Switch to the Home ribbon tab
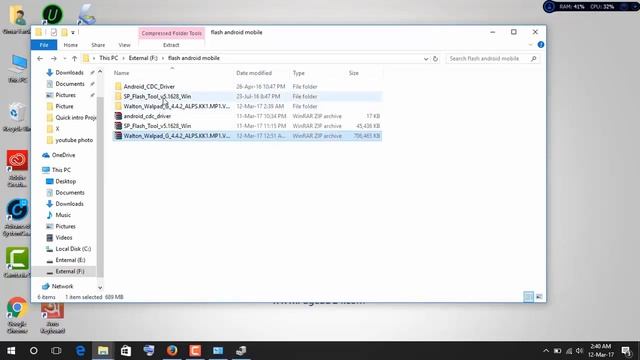Screen dimensions: 640x360 click(71, 45)
